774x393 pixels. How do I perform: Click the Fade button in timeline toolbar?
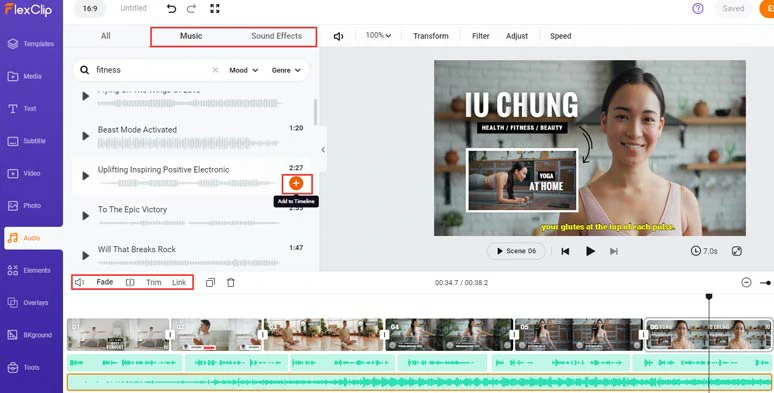click(x=105, y=282)
